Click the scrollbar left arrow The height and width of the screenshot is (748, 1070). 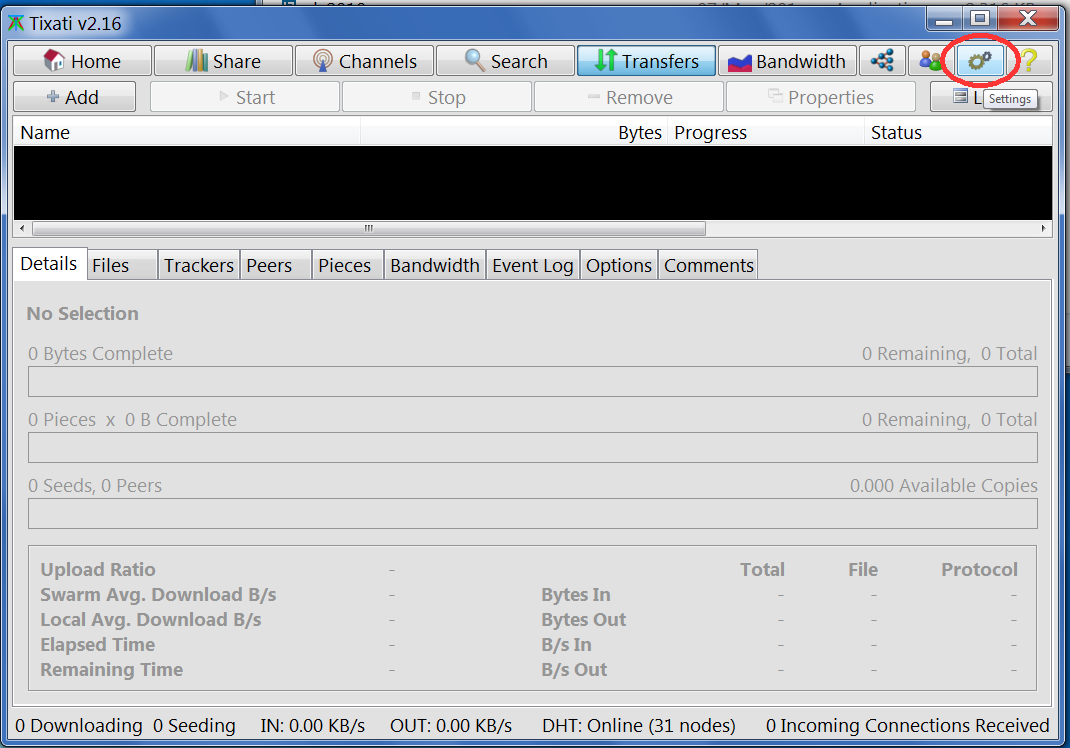[22, 228]
